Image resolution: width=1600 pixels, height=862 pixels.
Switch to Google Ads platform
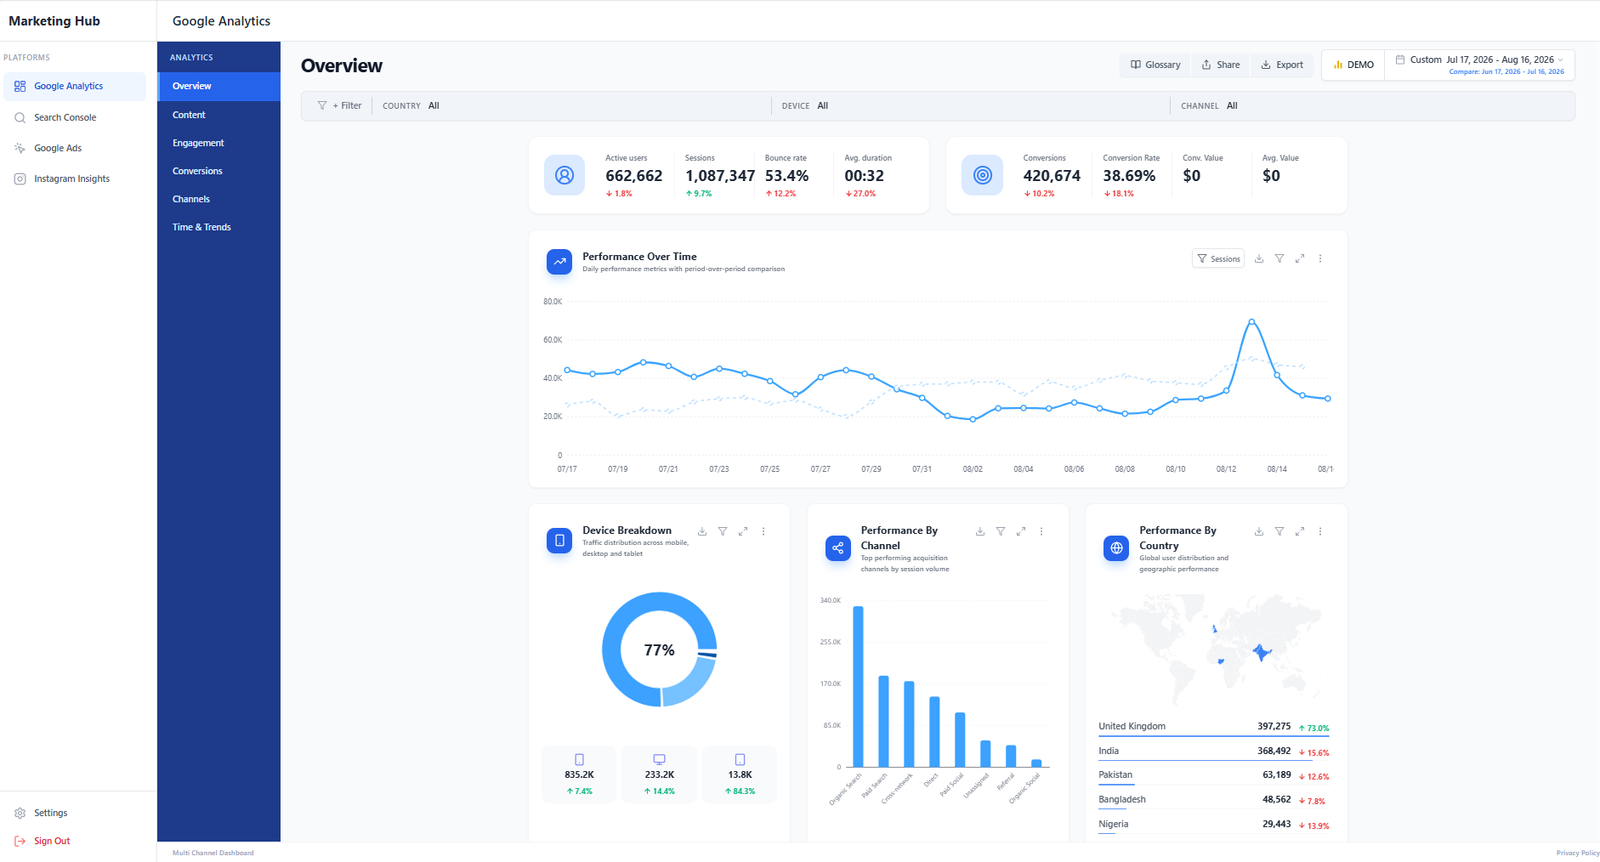tap(74, 148)
